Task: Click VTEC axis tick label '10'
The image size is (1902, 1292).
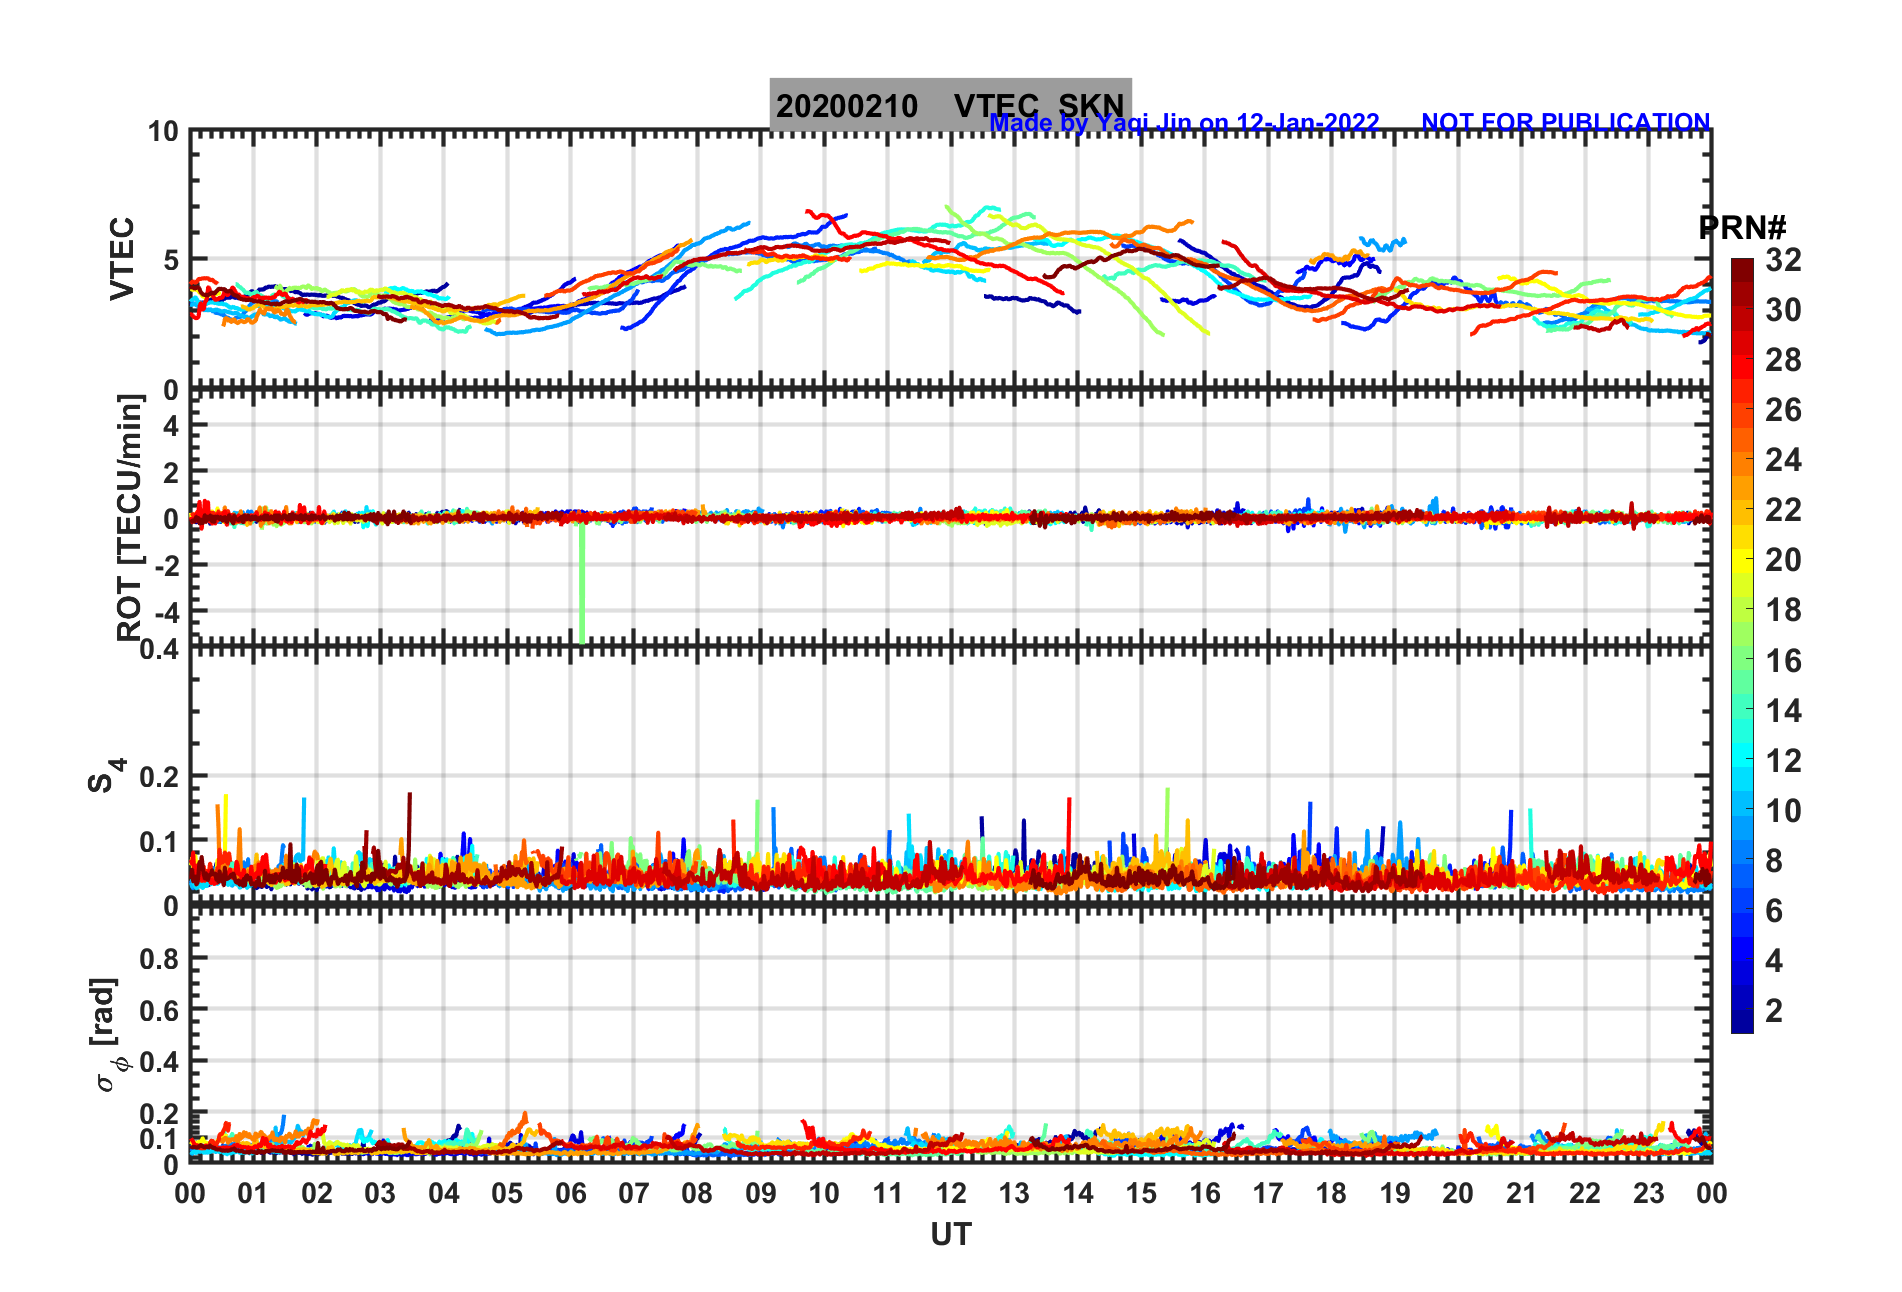Action: coord(163,132)
